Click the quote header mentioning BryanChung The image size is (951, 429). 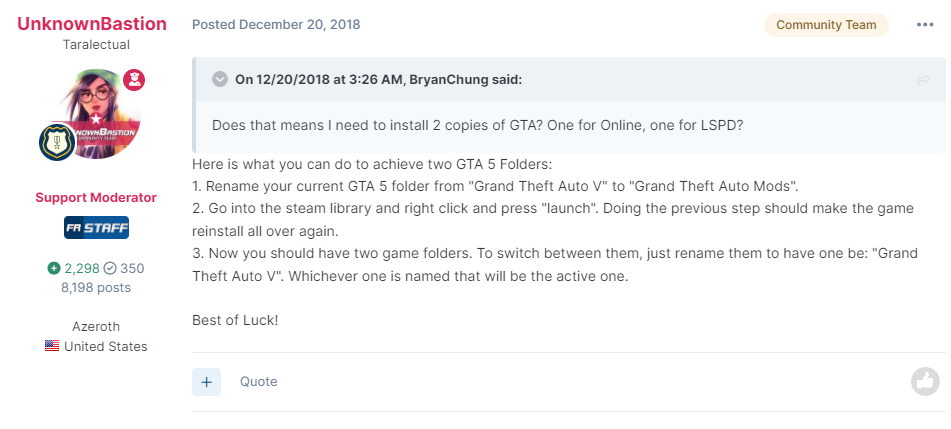(378, 80)
